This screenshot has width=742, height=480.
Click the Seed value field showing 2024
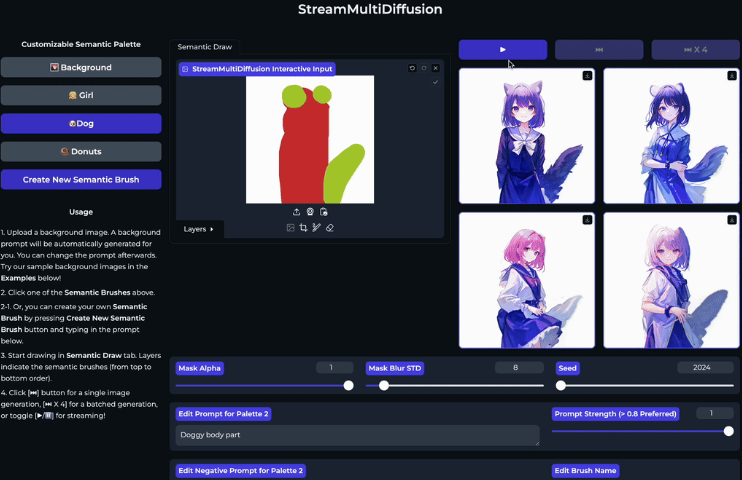click(x=705, y=367)
